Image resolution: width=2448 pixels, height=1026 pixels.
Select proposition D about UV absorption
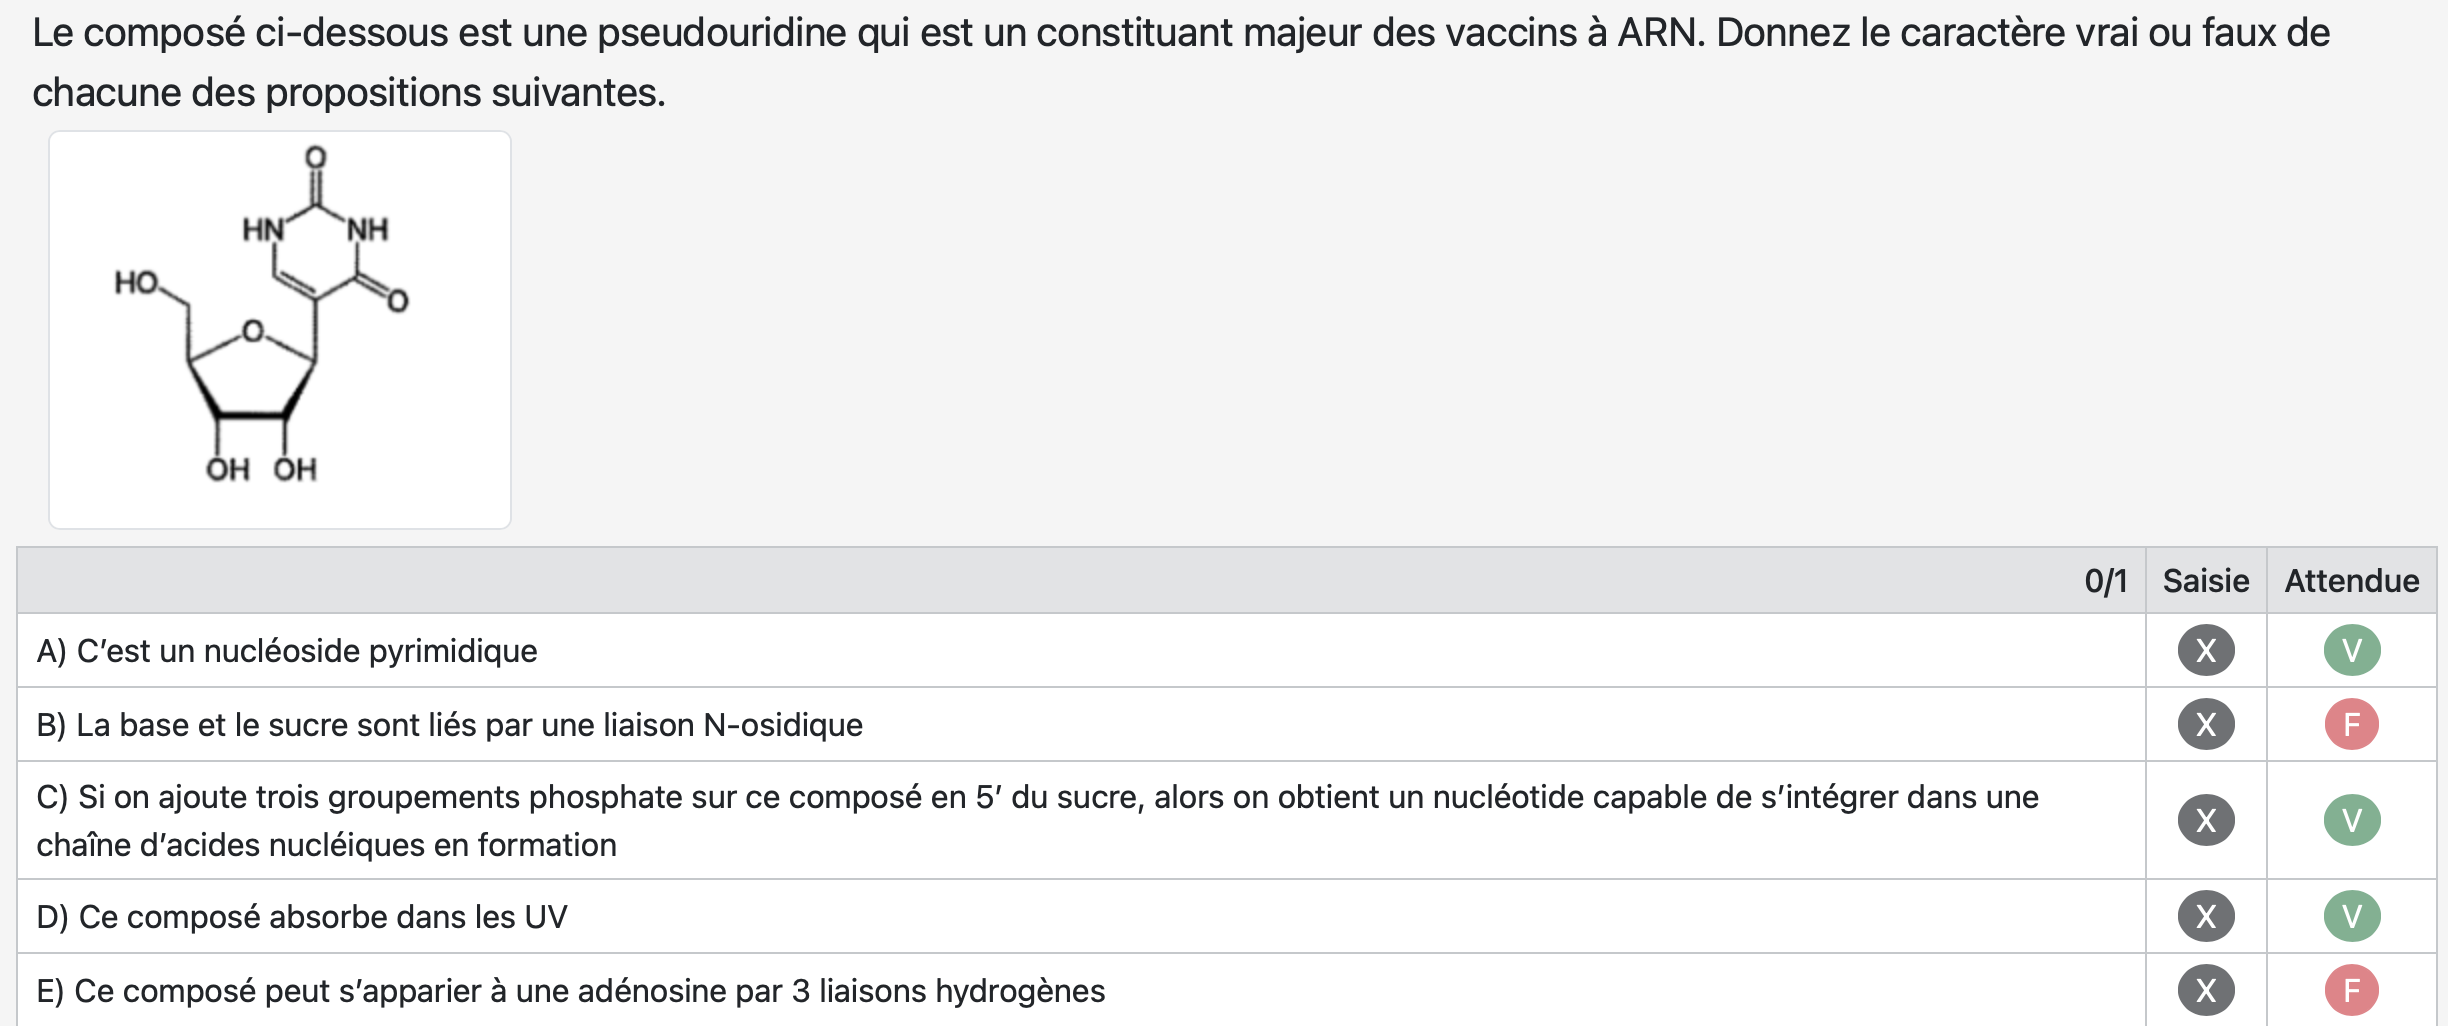click(302, 917)
